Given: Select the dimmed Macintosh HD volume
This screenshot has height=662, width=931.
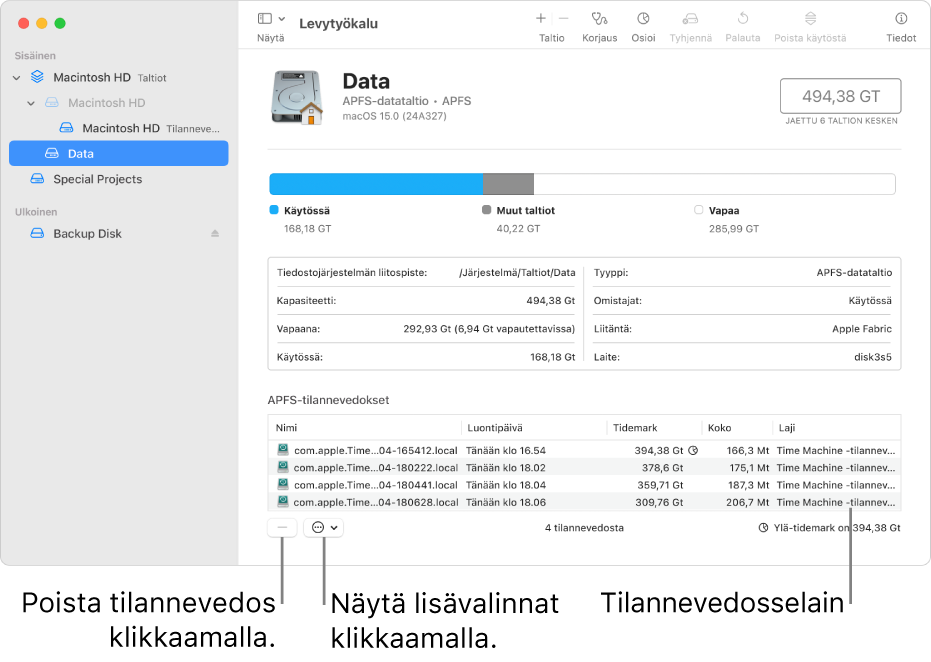Looking at the screenshot, I should pos(119,103).
